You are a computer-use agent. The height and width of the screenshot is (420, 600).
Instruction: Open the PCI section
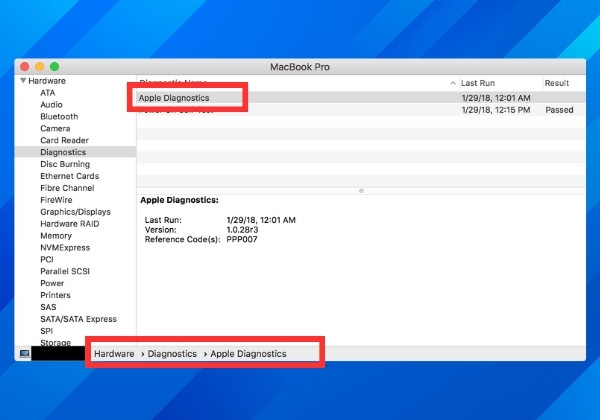click(x=47, y=259)
